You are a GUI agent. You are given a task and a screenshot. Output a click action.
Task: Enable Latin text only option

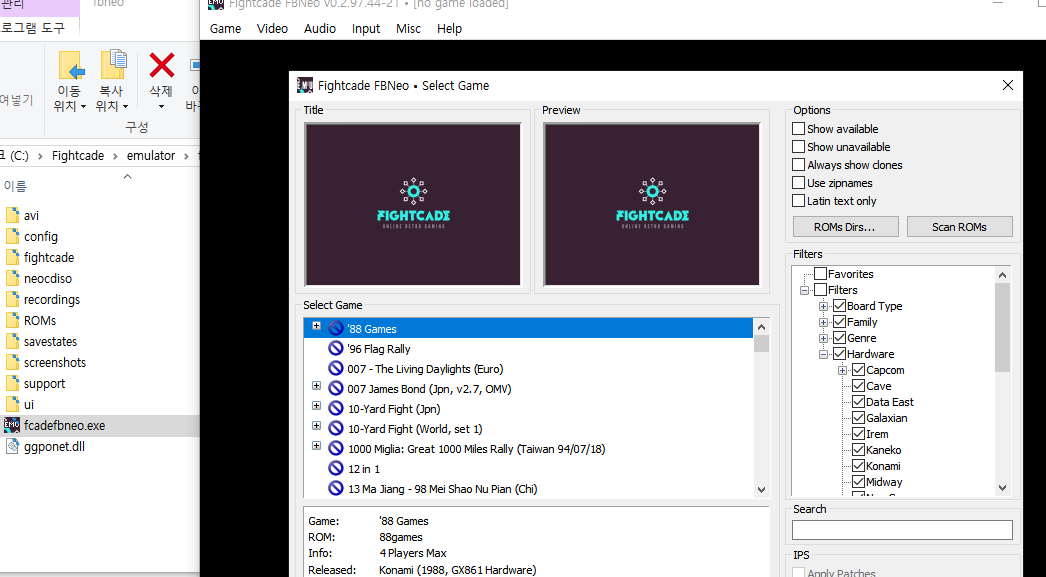(799, 201)
